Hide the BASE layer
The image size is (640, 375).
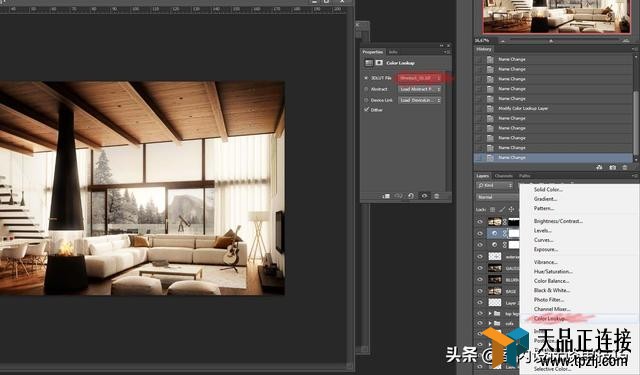click(480, 291)
